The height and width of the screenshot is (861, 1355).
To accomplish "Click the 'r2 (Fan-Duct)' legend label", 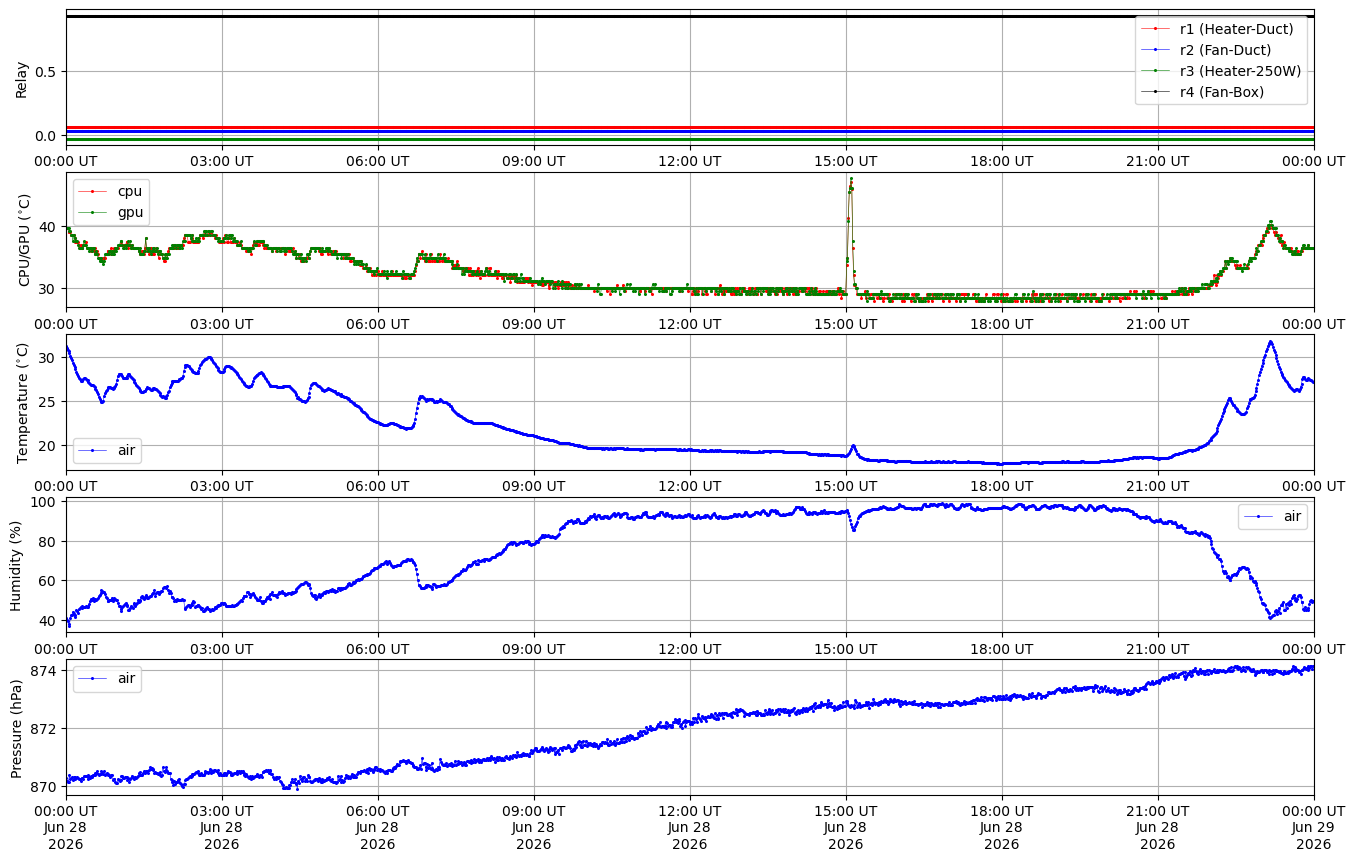I will pyautogui.click(x=1225, y=50).
